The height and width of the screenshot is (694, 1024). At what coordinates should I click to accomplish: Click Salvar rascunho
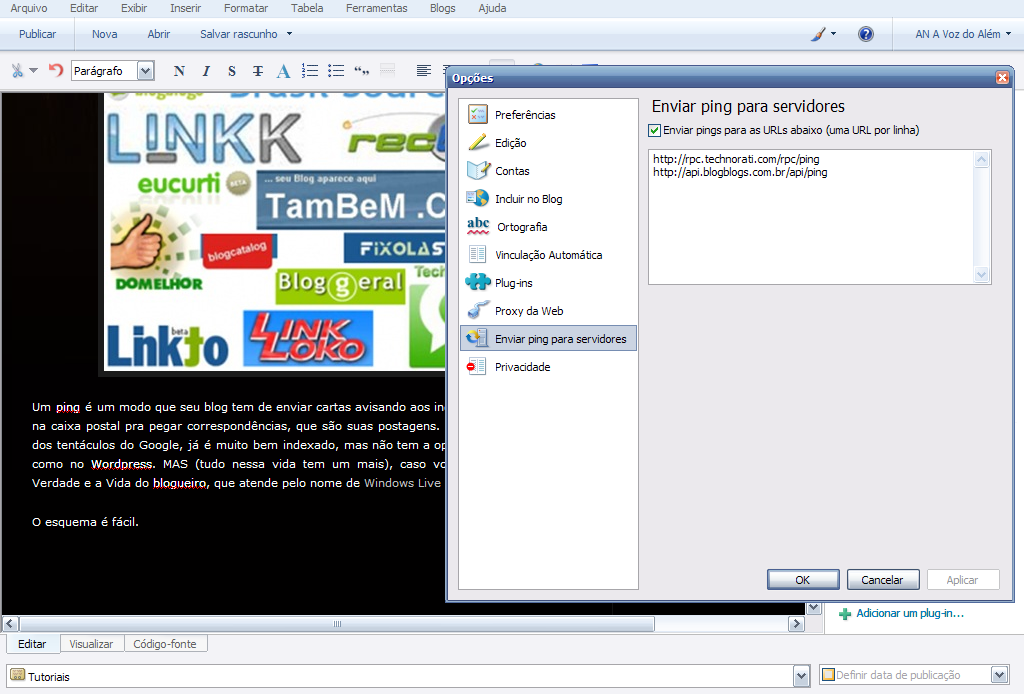tap(238, 34)
